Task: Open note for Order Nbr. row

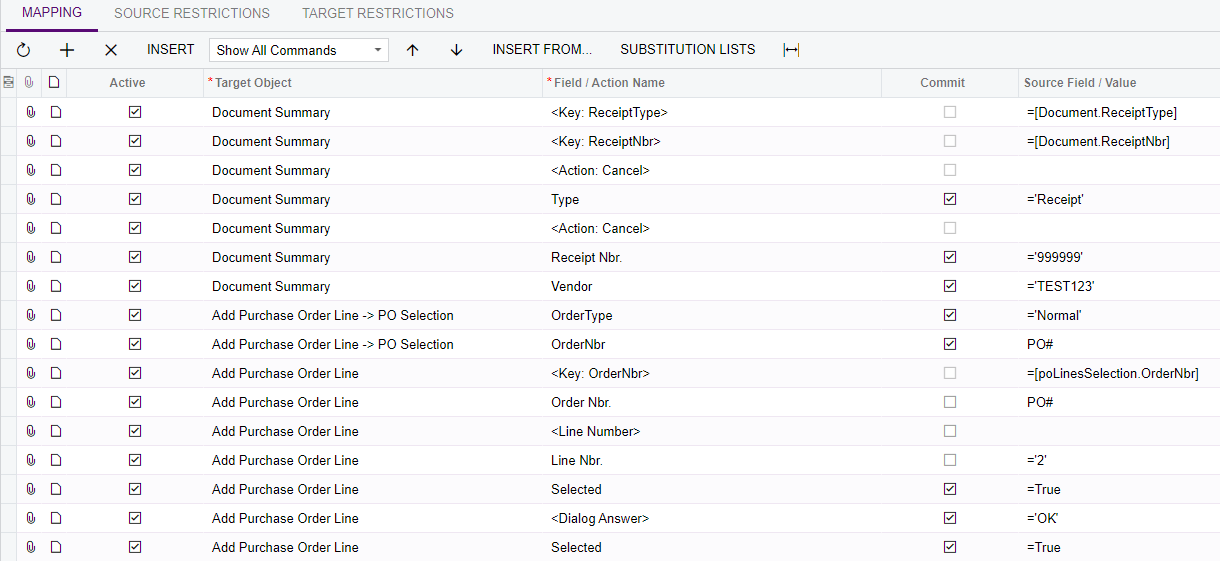Action: click(x=56, y=402)
